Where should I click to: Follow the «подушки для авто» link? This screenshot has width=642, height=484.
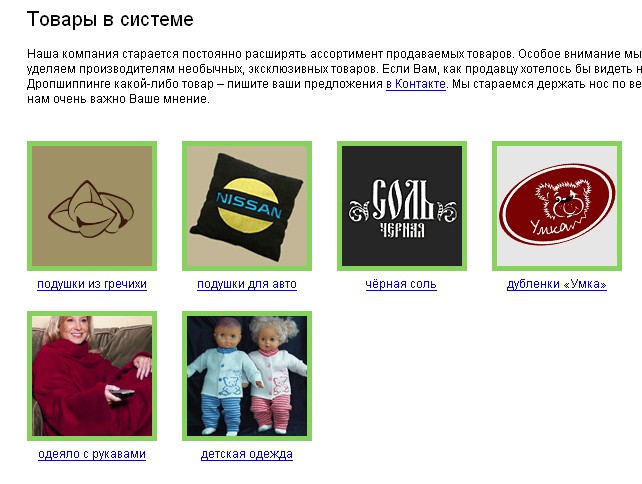tap(247, 284)
